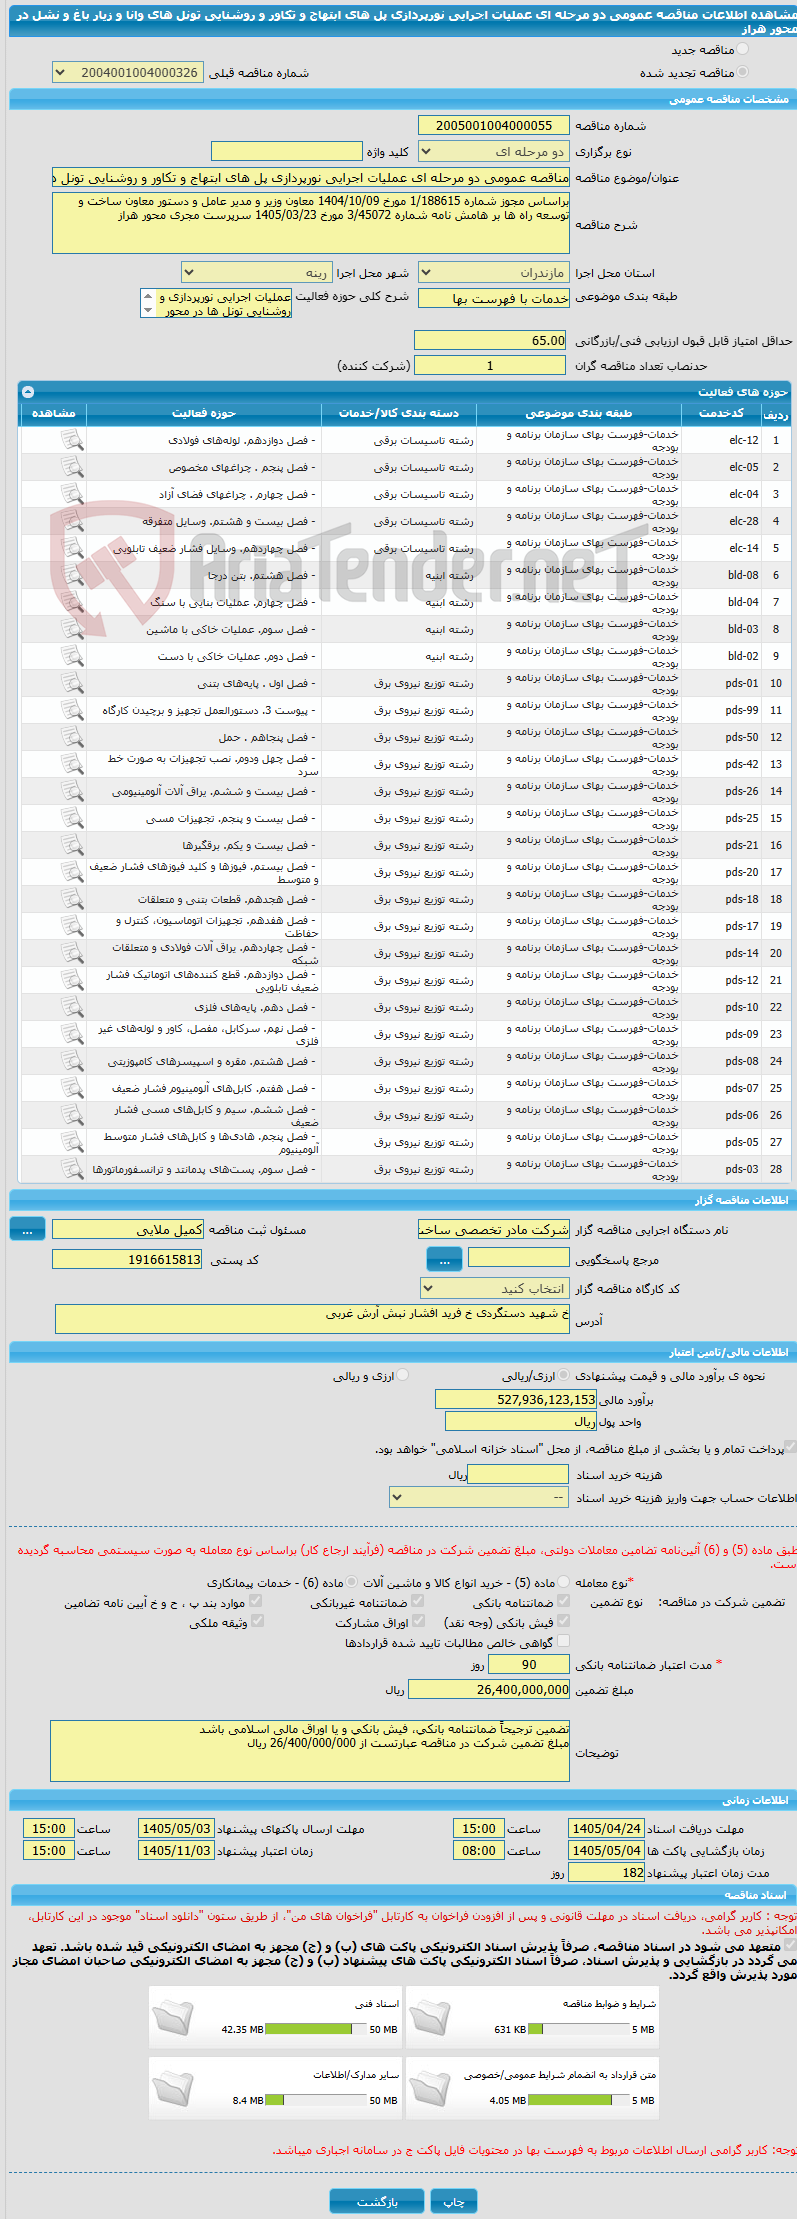Open the استان محل اجرا dropdown
The height and width of the screenshot is (2219, 797).
[494, 273]
